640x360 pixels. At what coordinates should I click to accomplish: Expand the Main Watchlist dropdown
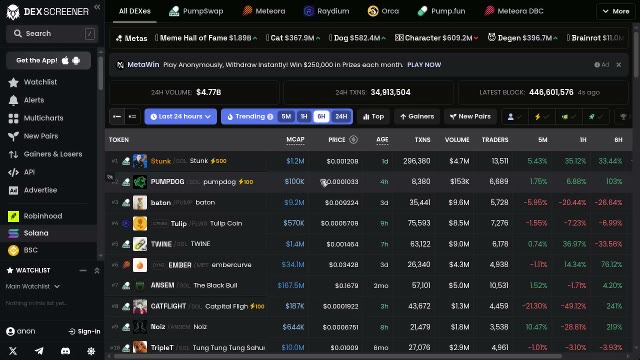coord(33,287)
